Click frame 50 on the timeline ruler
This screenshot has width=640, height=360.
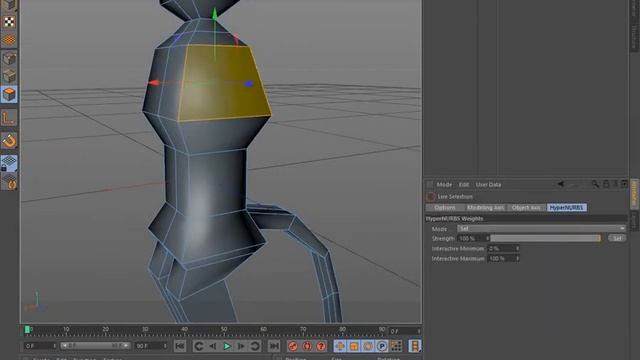tap(224, 329)
